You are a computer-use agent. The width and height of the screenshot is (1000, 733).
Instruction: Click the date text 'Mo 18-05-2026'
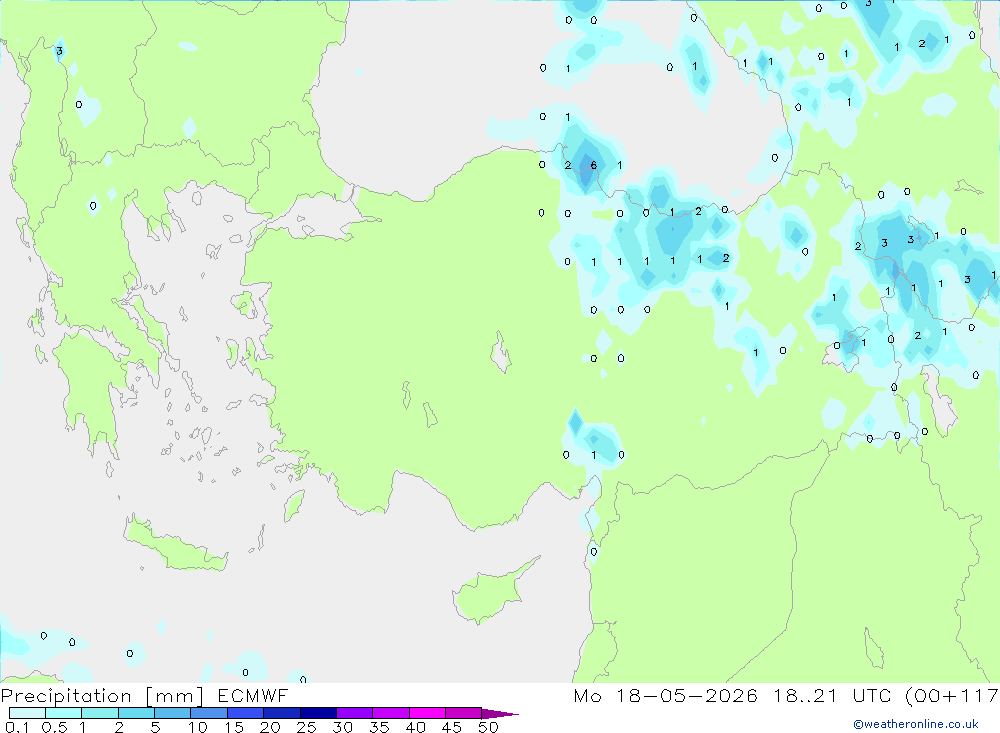click(666, 695)
